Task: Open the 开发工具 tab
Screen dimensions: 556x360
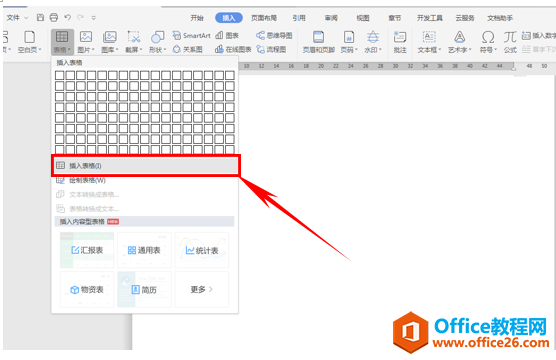Action: 430,18
